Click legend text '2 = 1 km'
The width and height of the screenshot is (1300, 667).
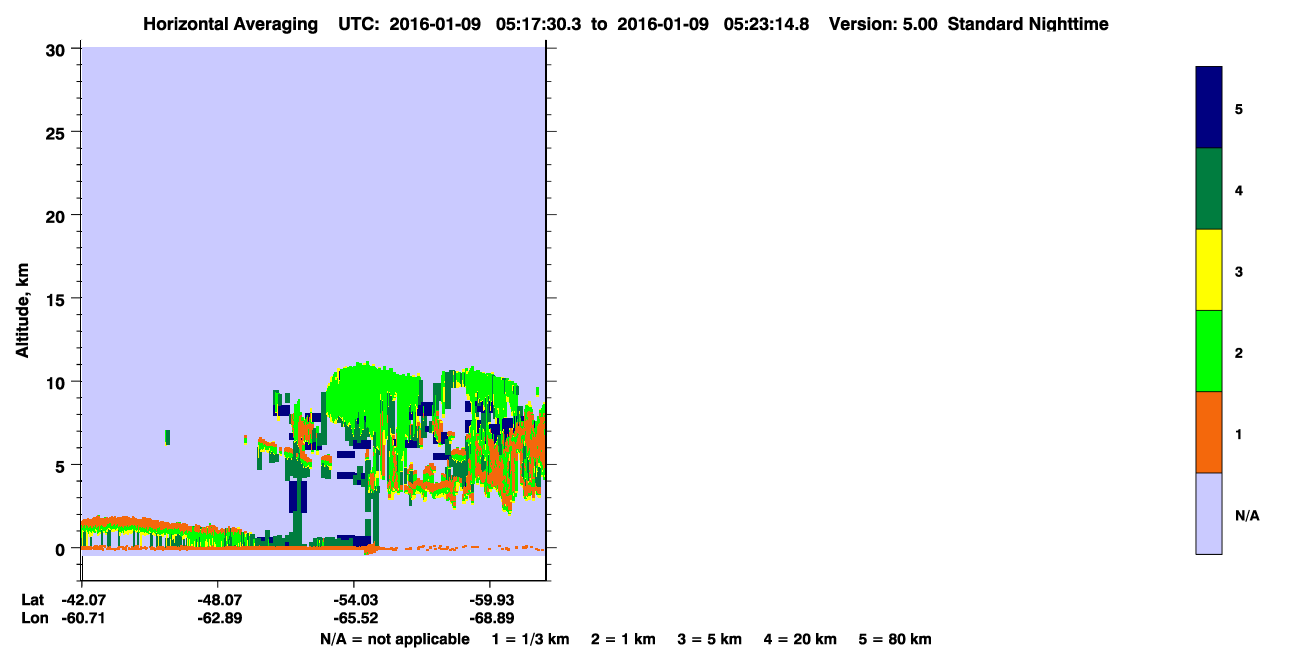coord(623,639)
